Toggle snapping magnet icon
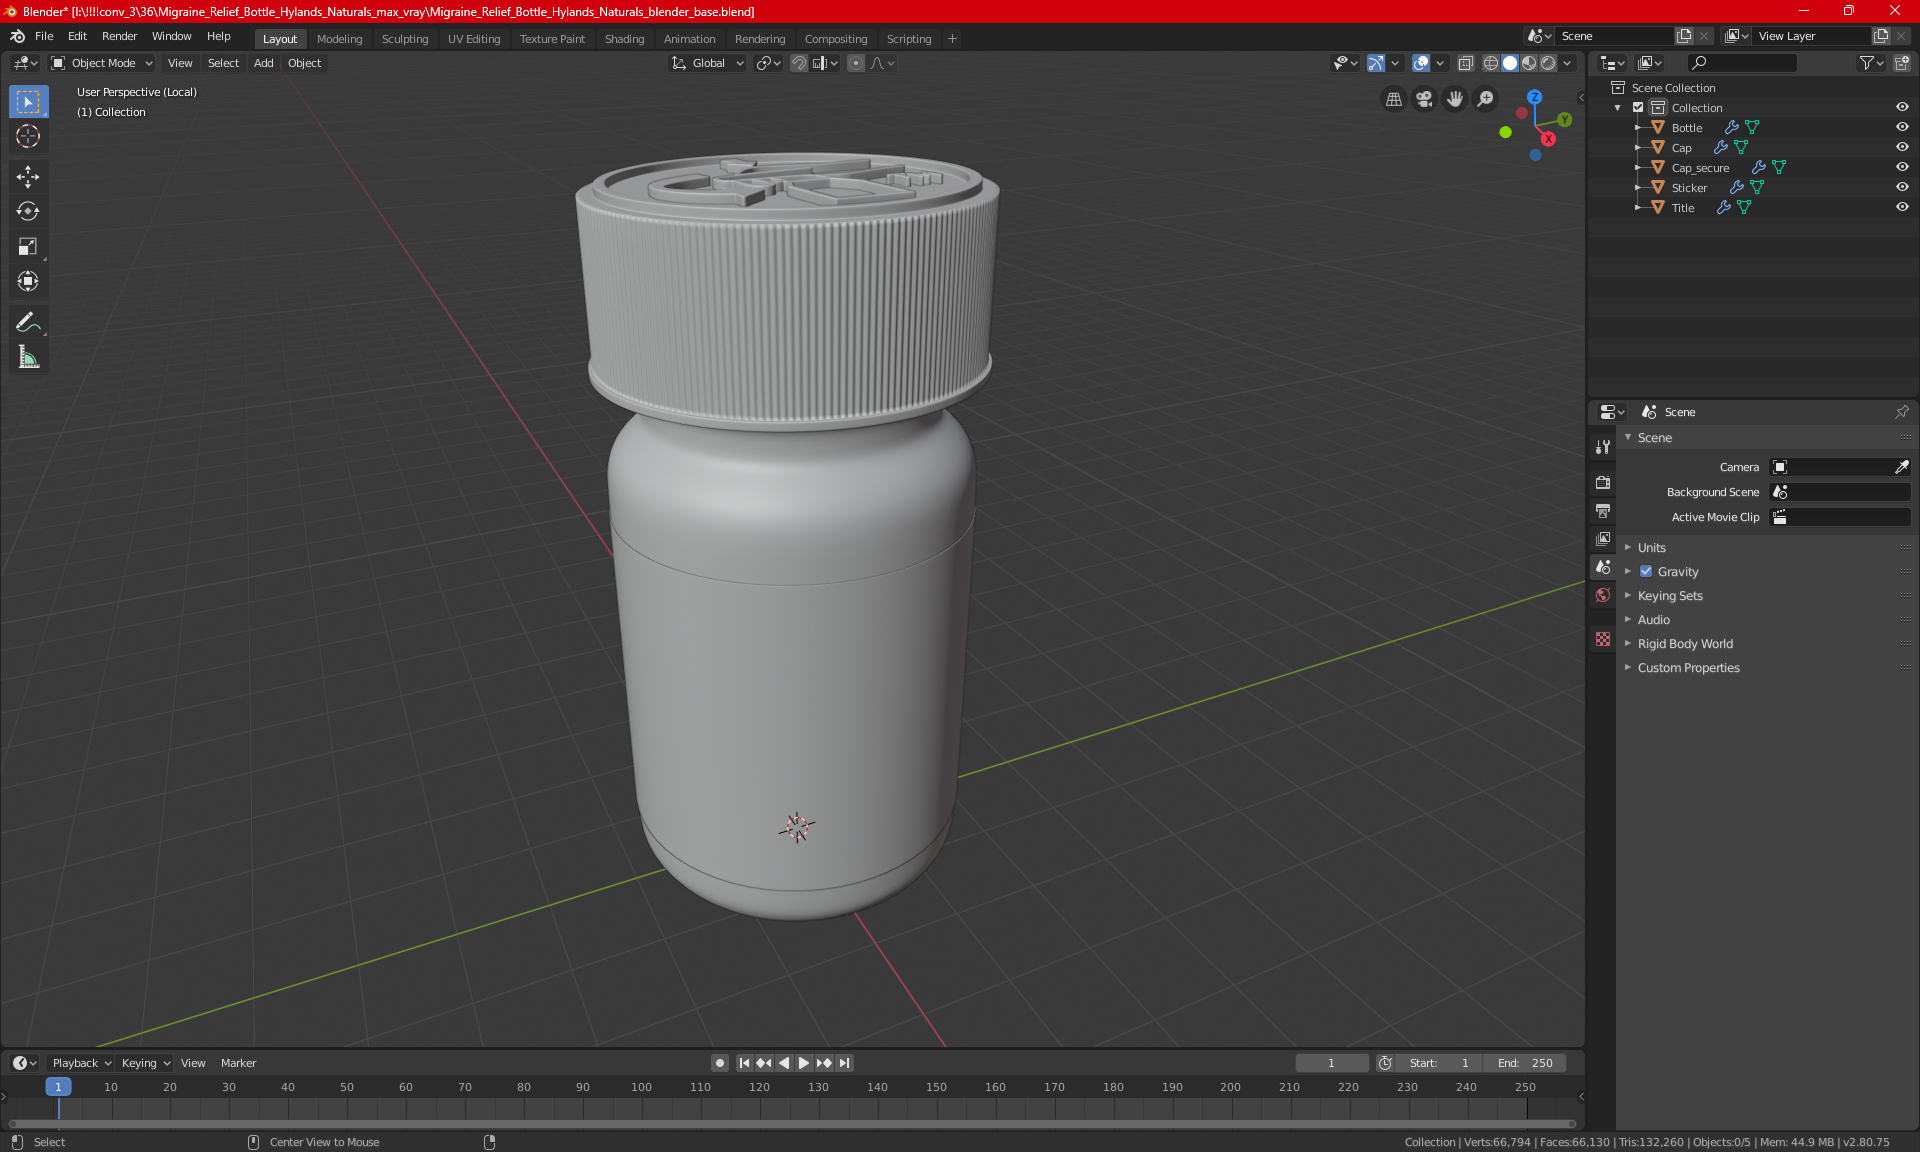This screenshot has width=1920, height=1152. click(x=798, y=63)
